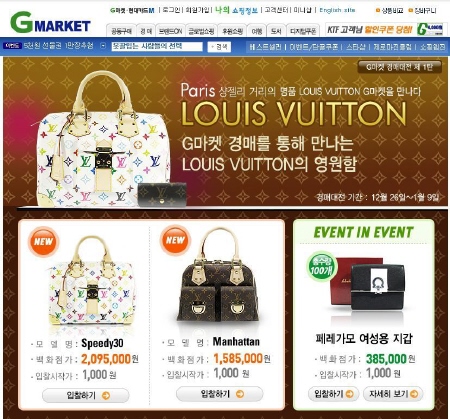Click the NEW badge on Speedy30 bag
Screen dimensions: 450x419
tap(43, 241)
